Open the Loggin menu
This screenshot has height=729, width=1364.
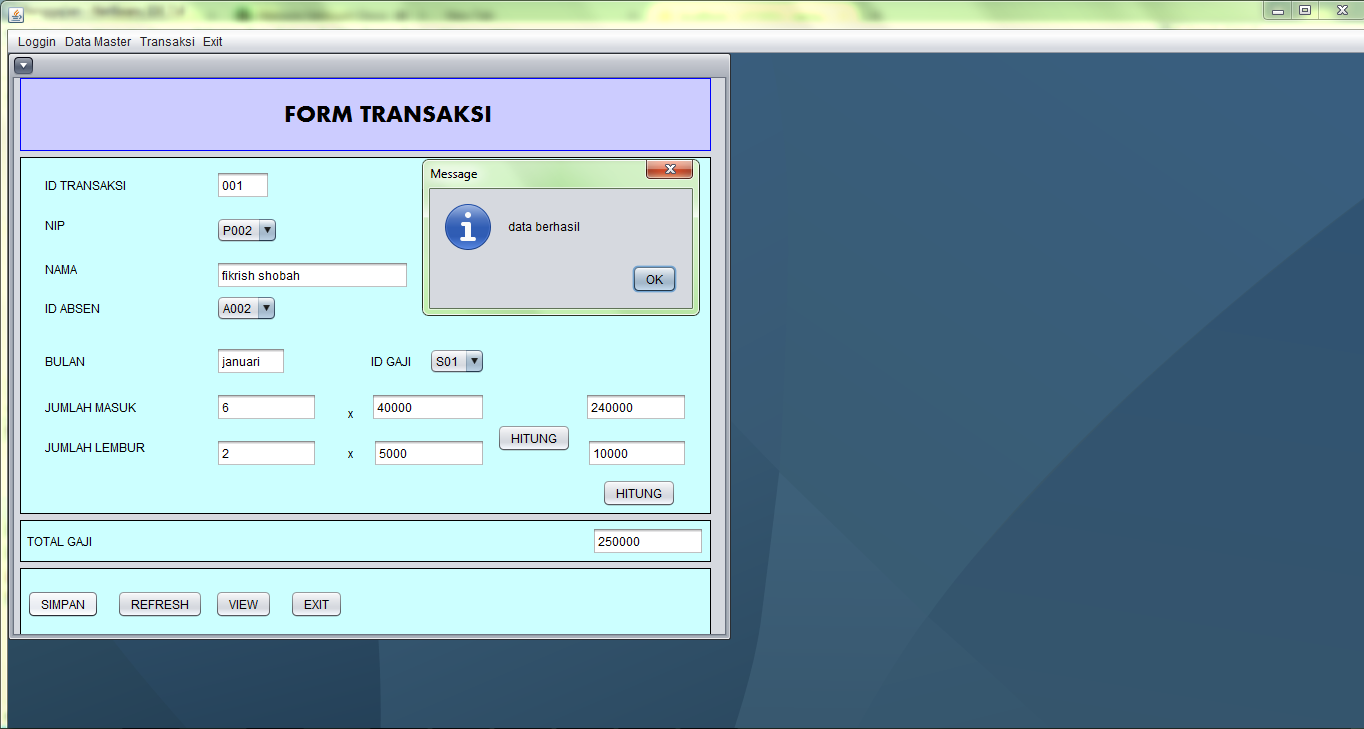click(x=36, y=42)
